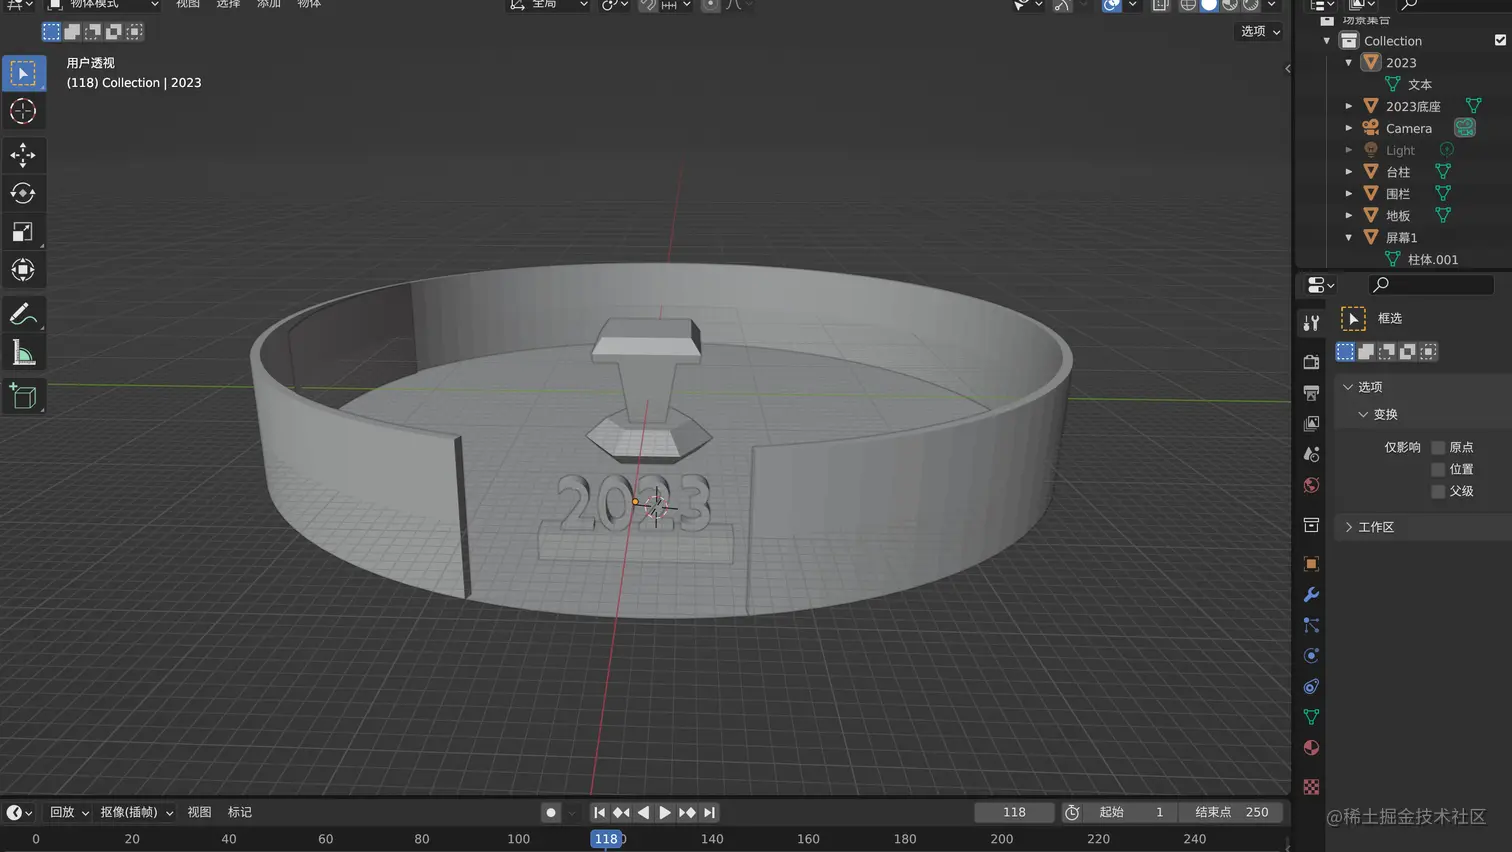Expand the 工作区 panel
Screen dimensions: 1512x852
[x=1348, y=527]
